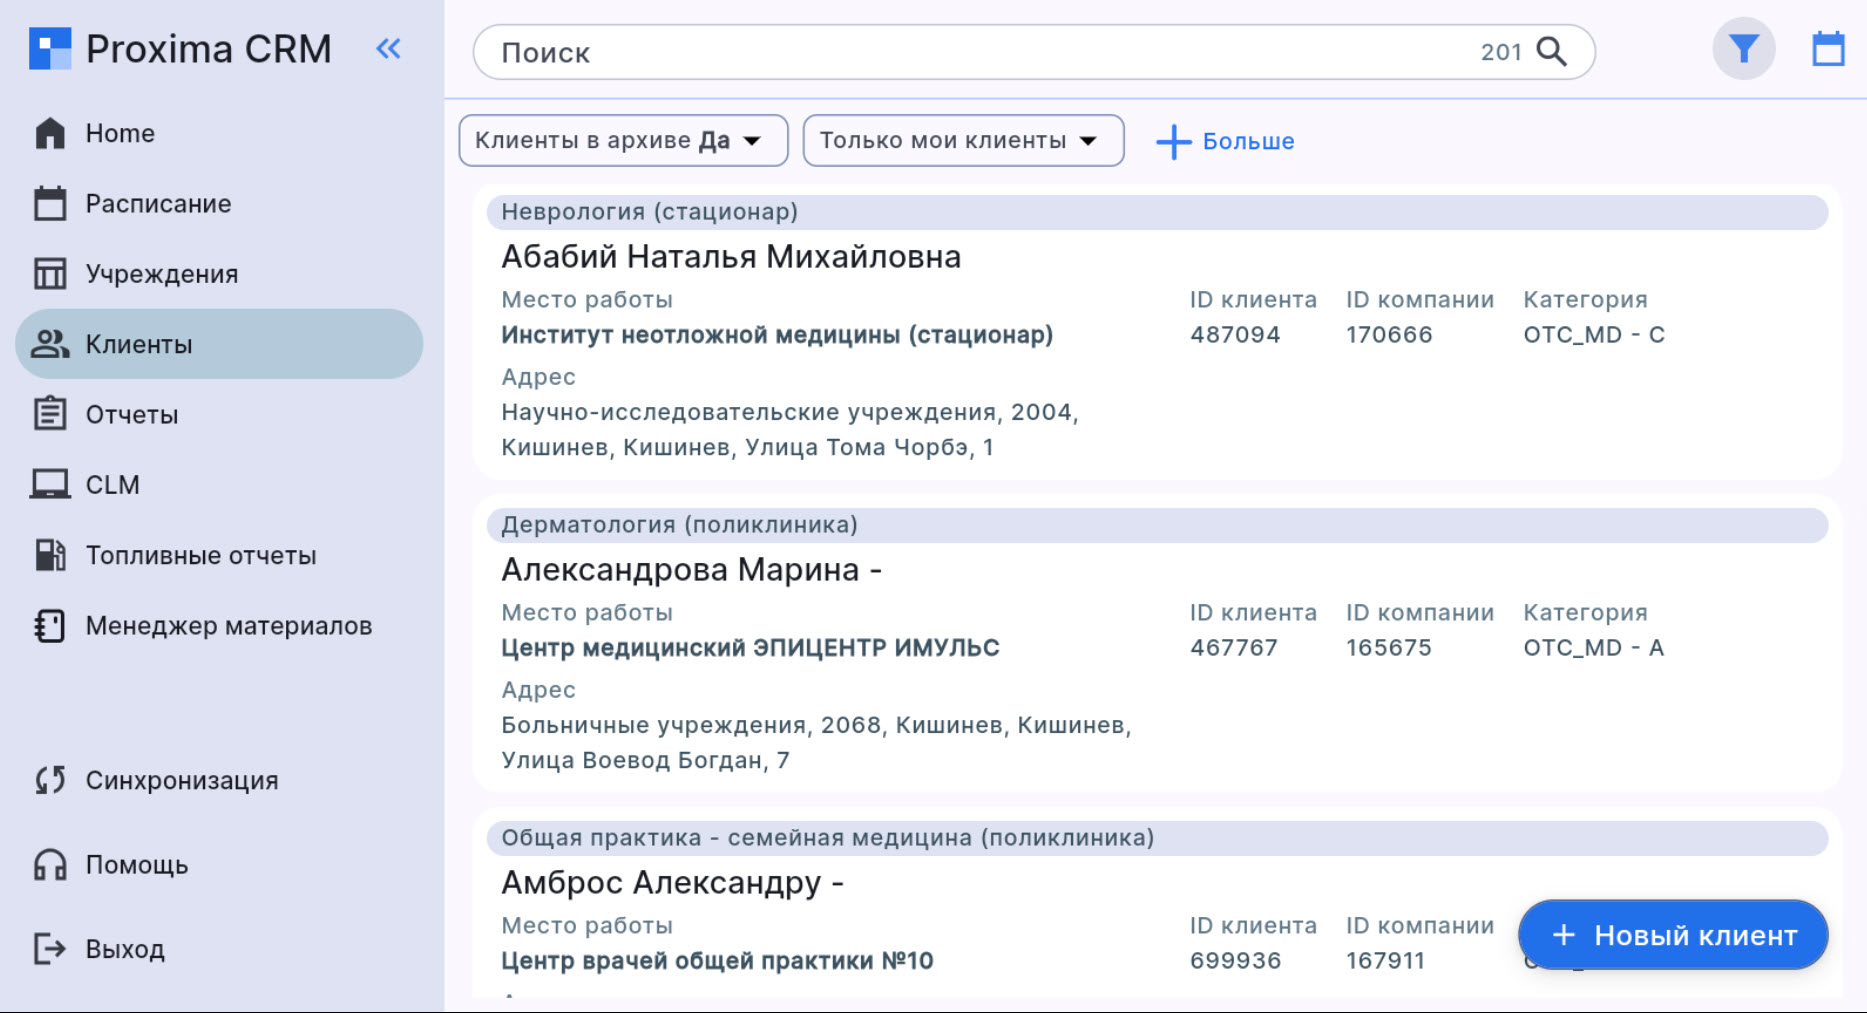1867x1013 pixels.
Task: Expand the Клиенты в архиве dropdown arrow
Action: 755,141
